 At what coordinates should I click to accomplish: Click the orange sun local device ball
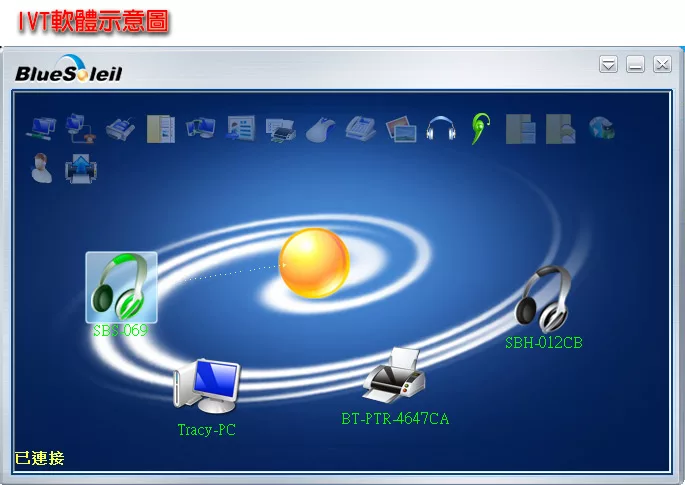314,263
